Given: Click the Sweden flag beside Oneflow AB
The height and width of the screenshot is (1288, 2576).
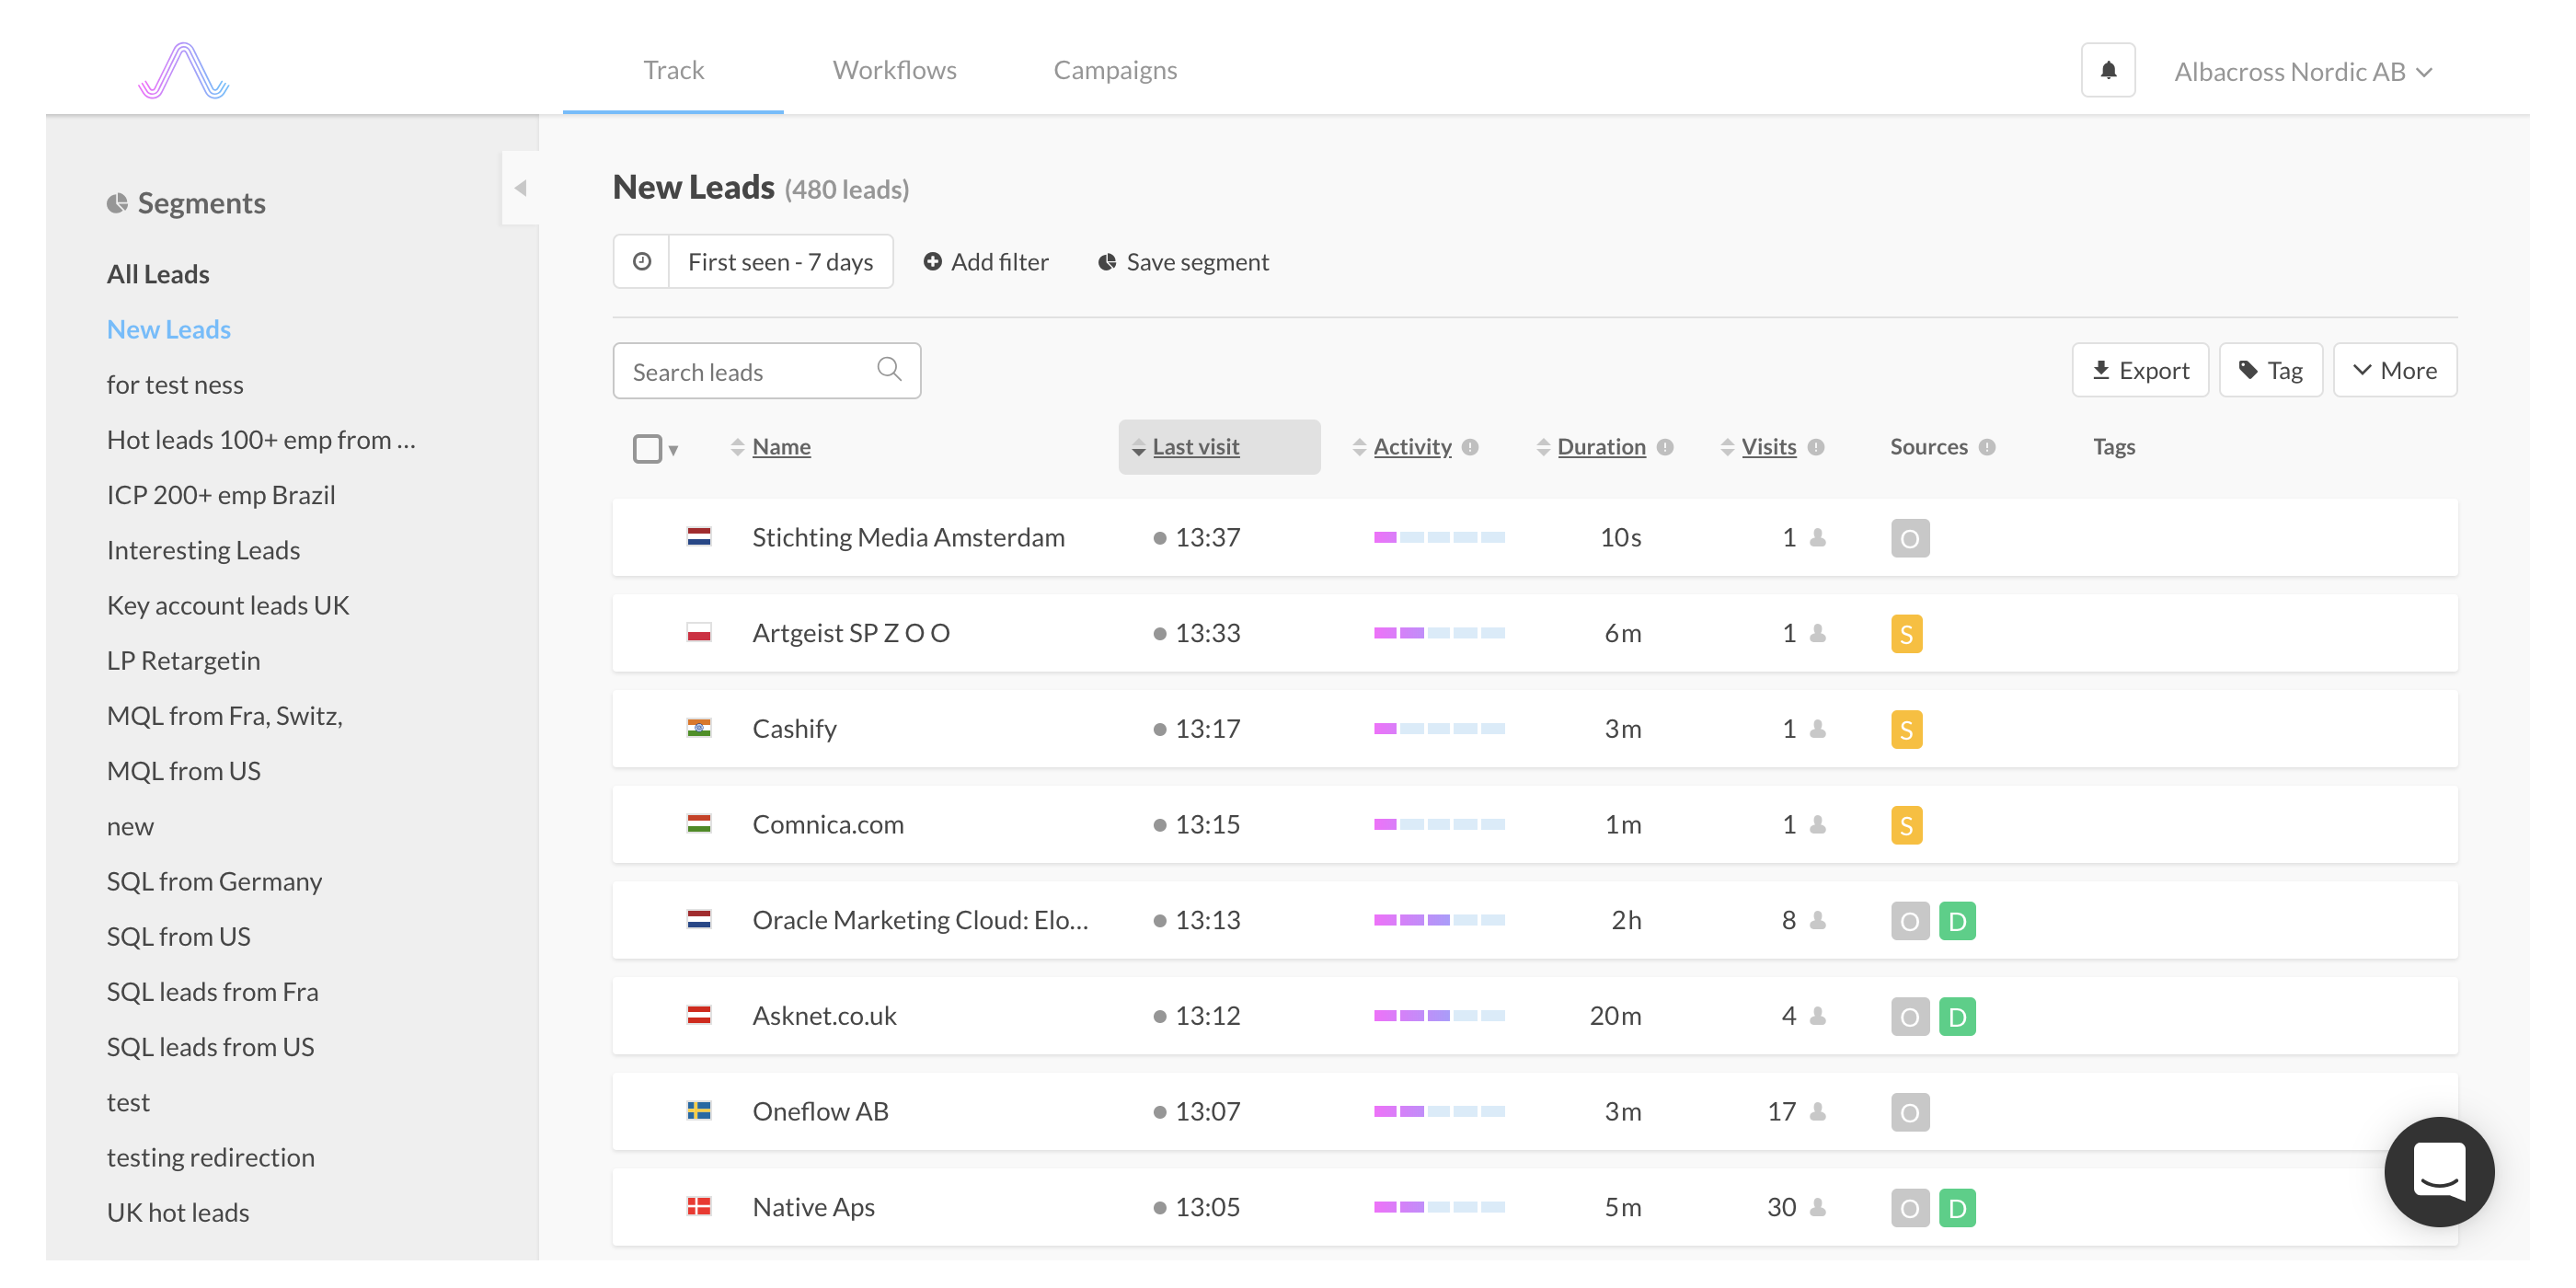Looking at the screenshot, I should [699, 1111].
